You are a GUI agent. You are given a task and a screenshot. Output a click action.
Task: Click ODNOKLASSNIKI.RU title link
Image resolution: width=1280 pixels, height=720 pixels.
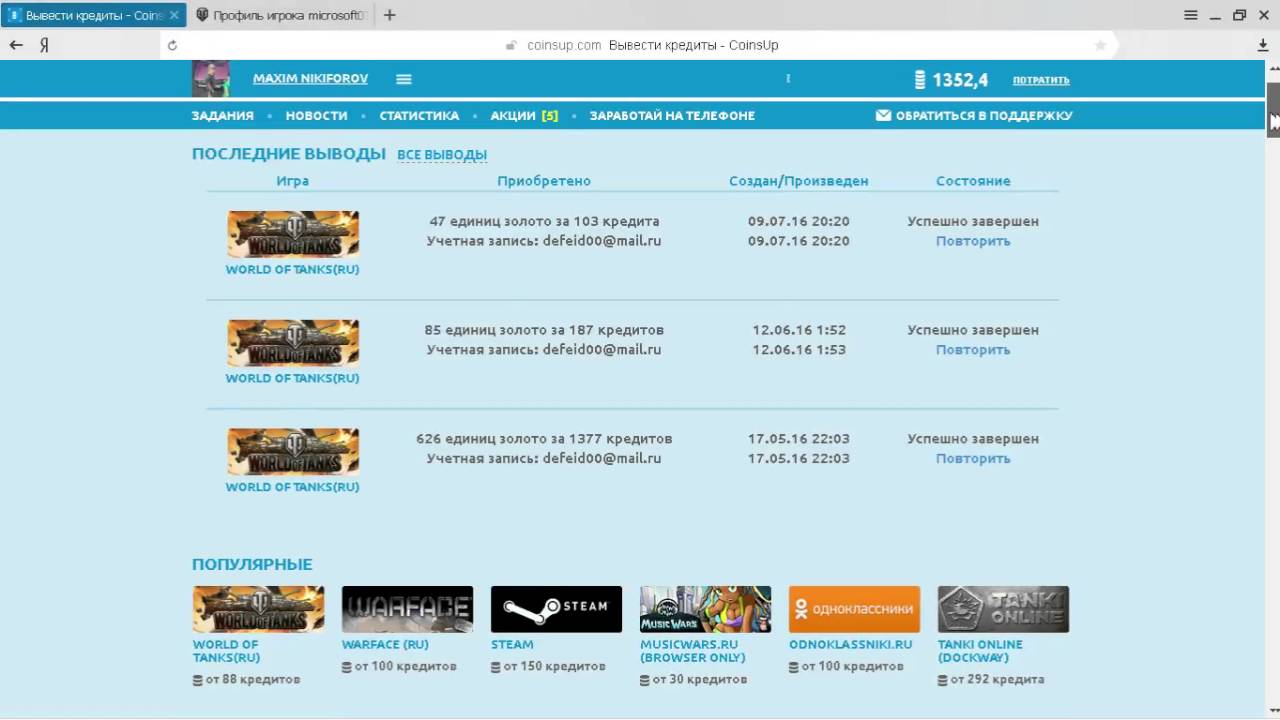(x=851, y=645)
